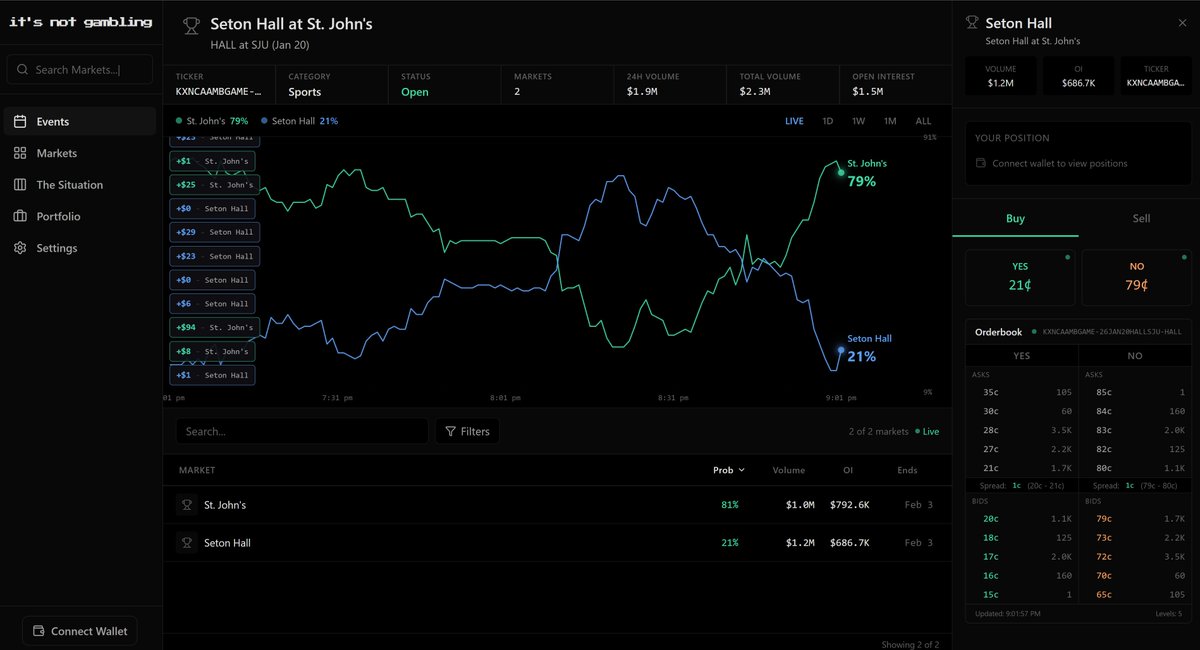Viewport: 1200px width, 650px height.
Task: Click the 24H VOLUME $1.9M stat
Action: [x=670, y=84]
